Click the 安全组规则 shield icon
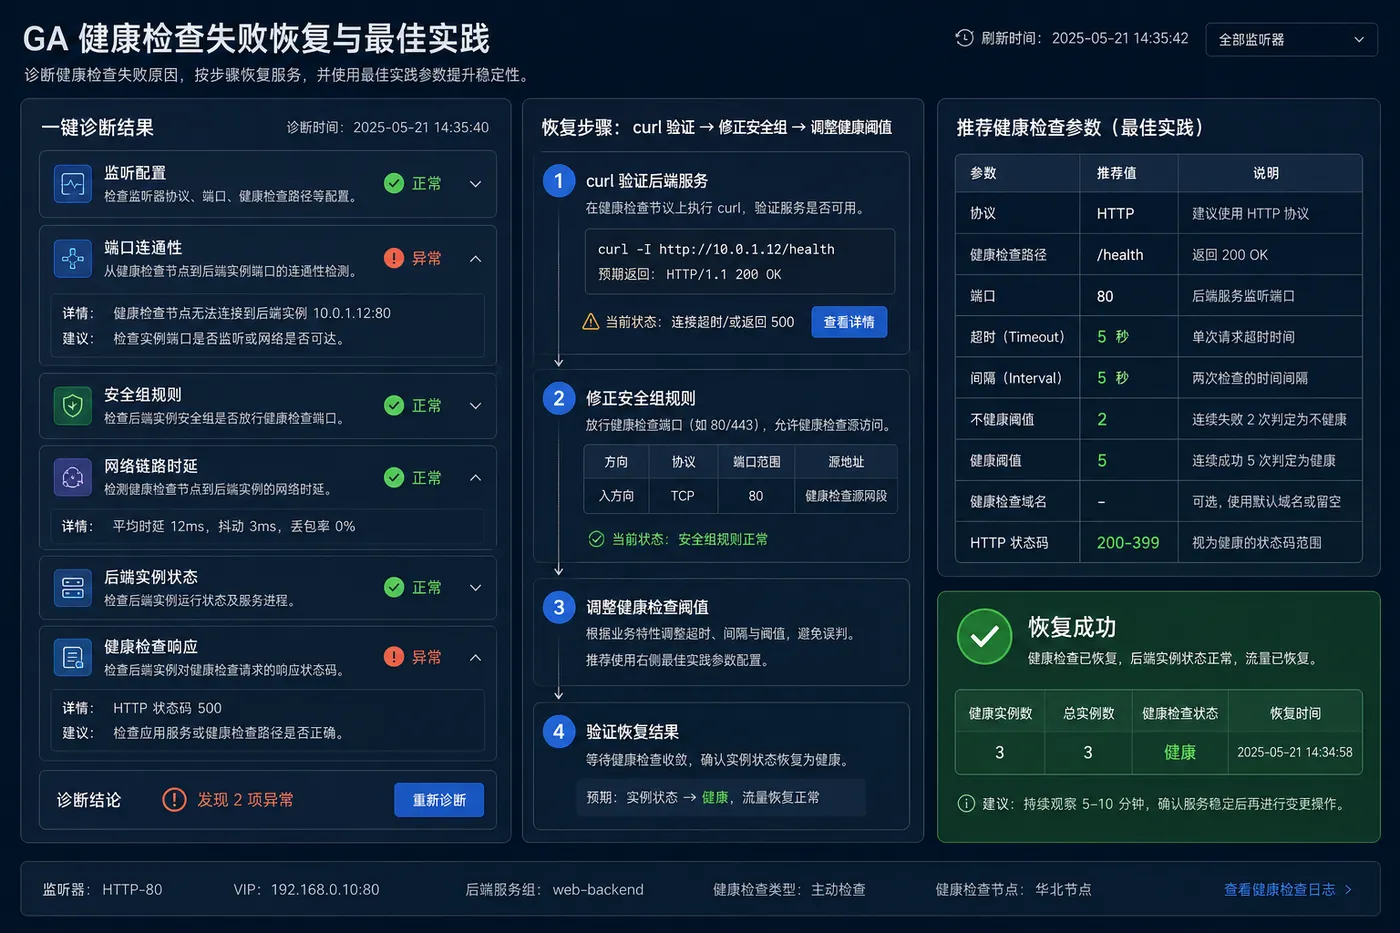 (x=73, y=406)
